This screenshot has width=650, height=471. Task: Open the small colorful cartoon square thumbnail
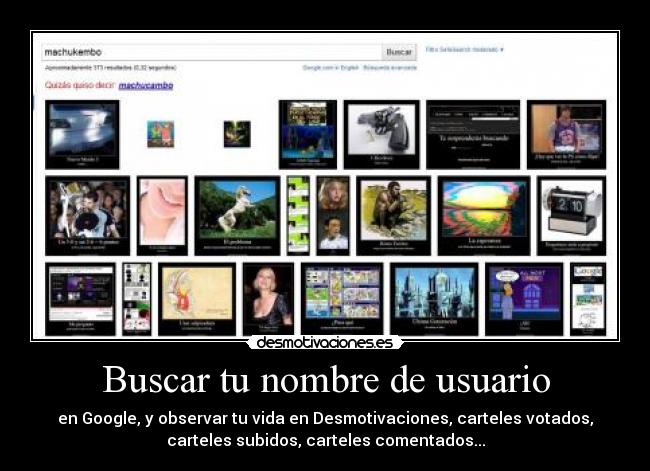tap(161, 134)
